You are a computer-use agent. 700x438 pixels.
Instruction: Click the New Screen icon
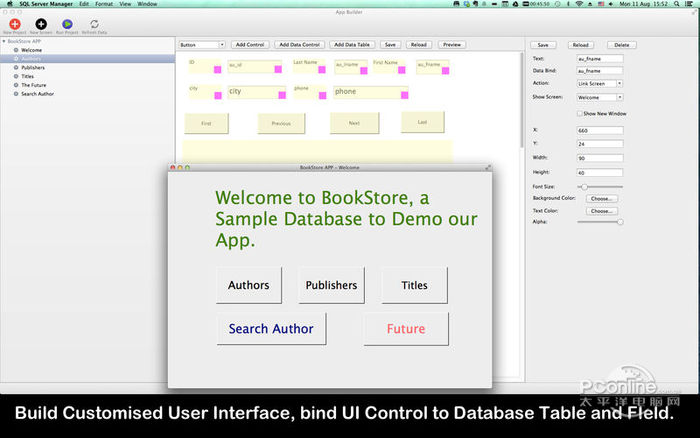click(x=41, y=23)
